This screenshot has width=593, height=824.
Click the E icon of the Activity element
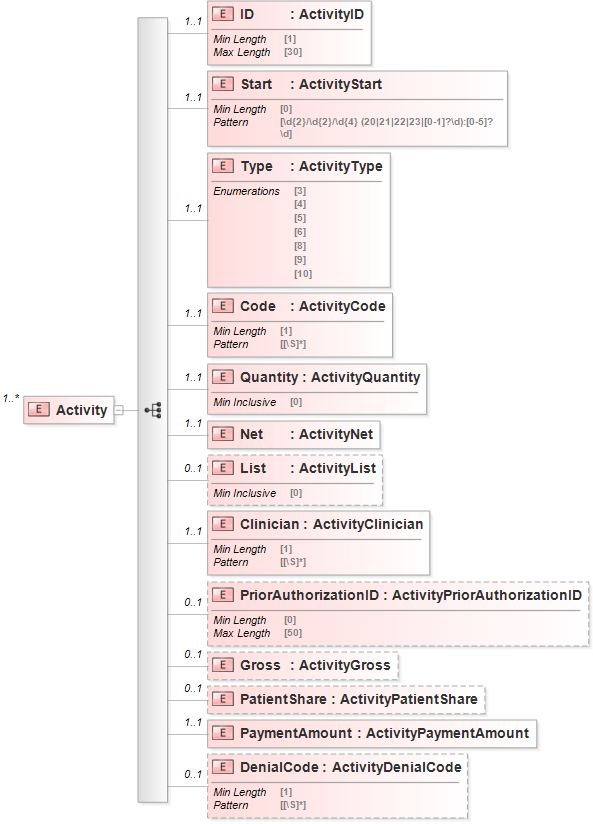click(x=39, y=409)
